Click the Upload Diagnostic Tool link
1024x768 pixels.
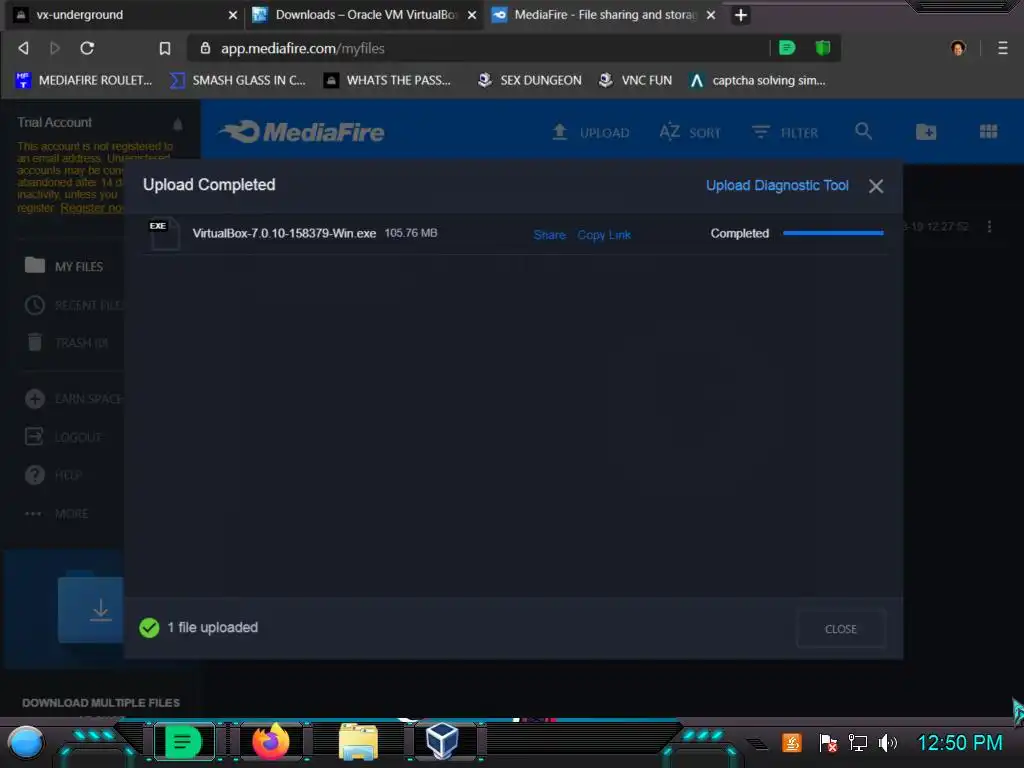777,185
